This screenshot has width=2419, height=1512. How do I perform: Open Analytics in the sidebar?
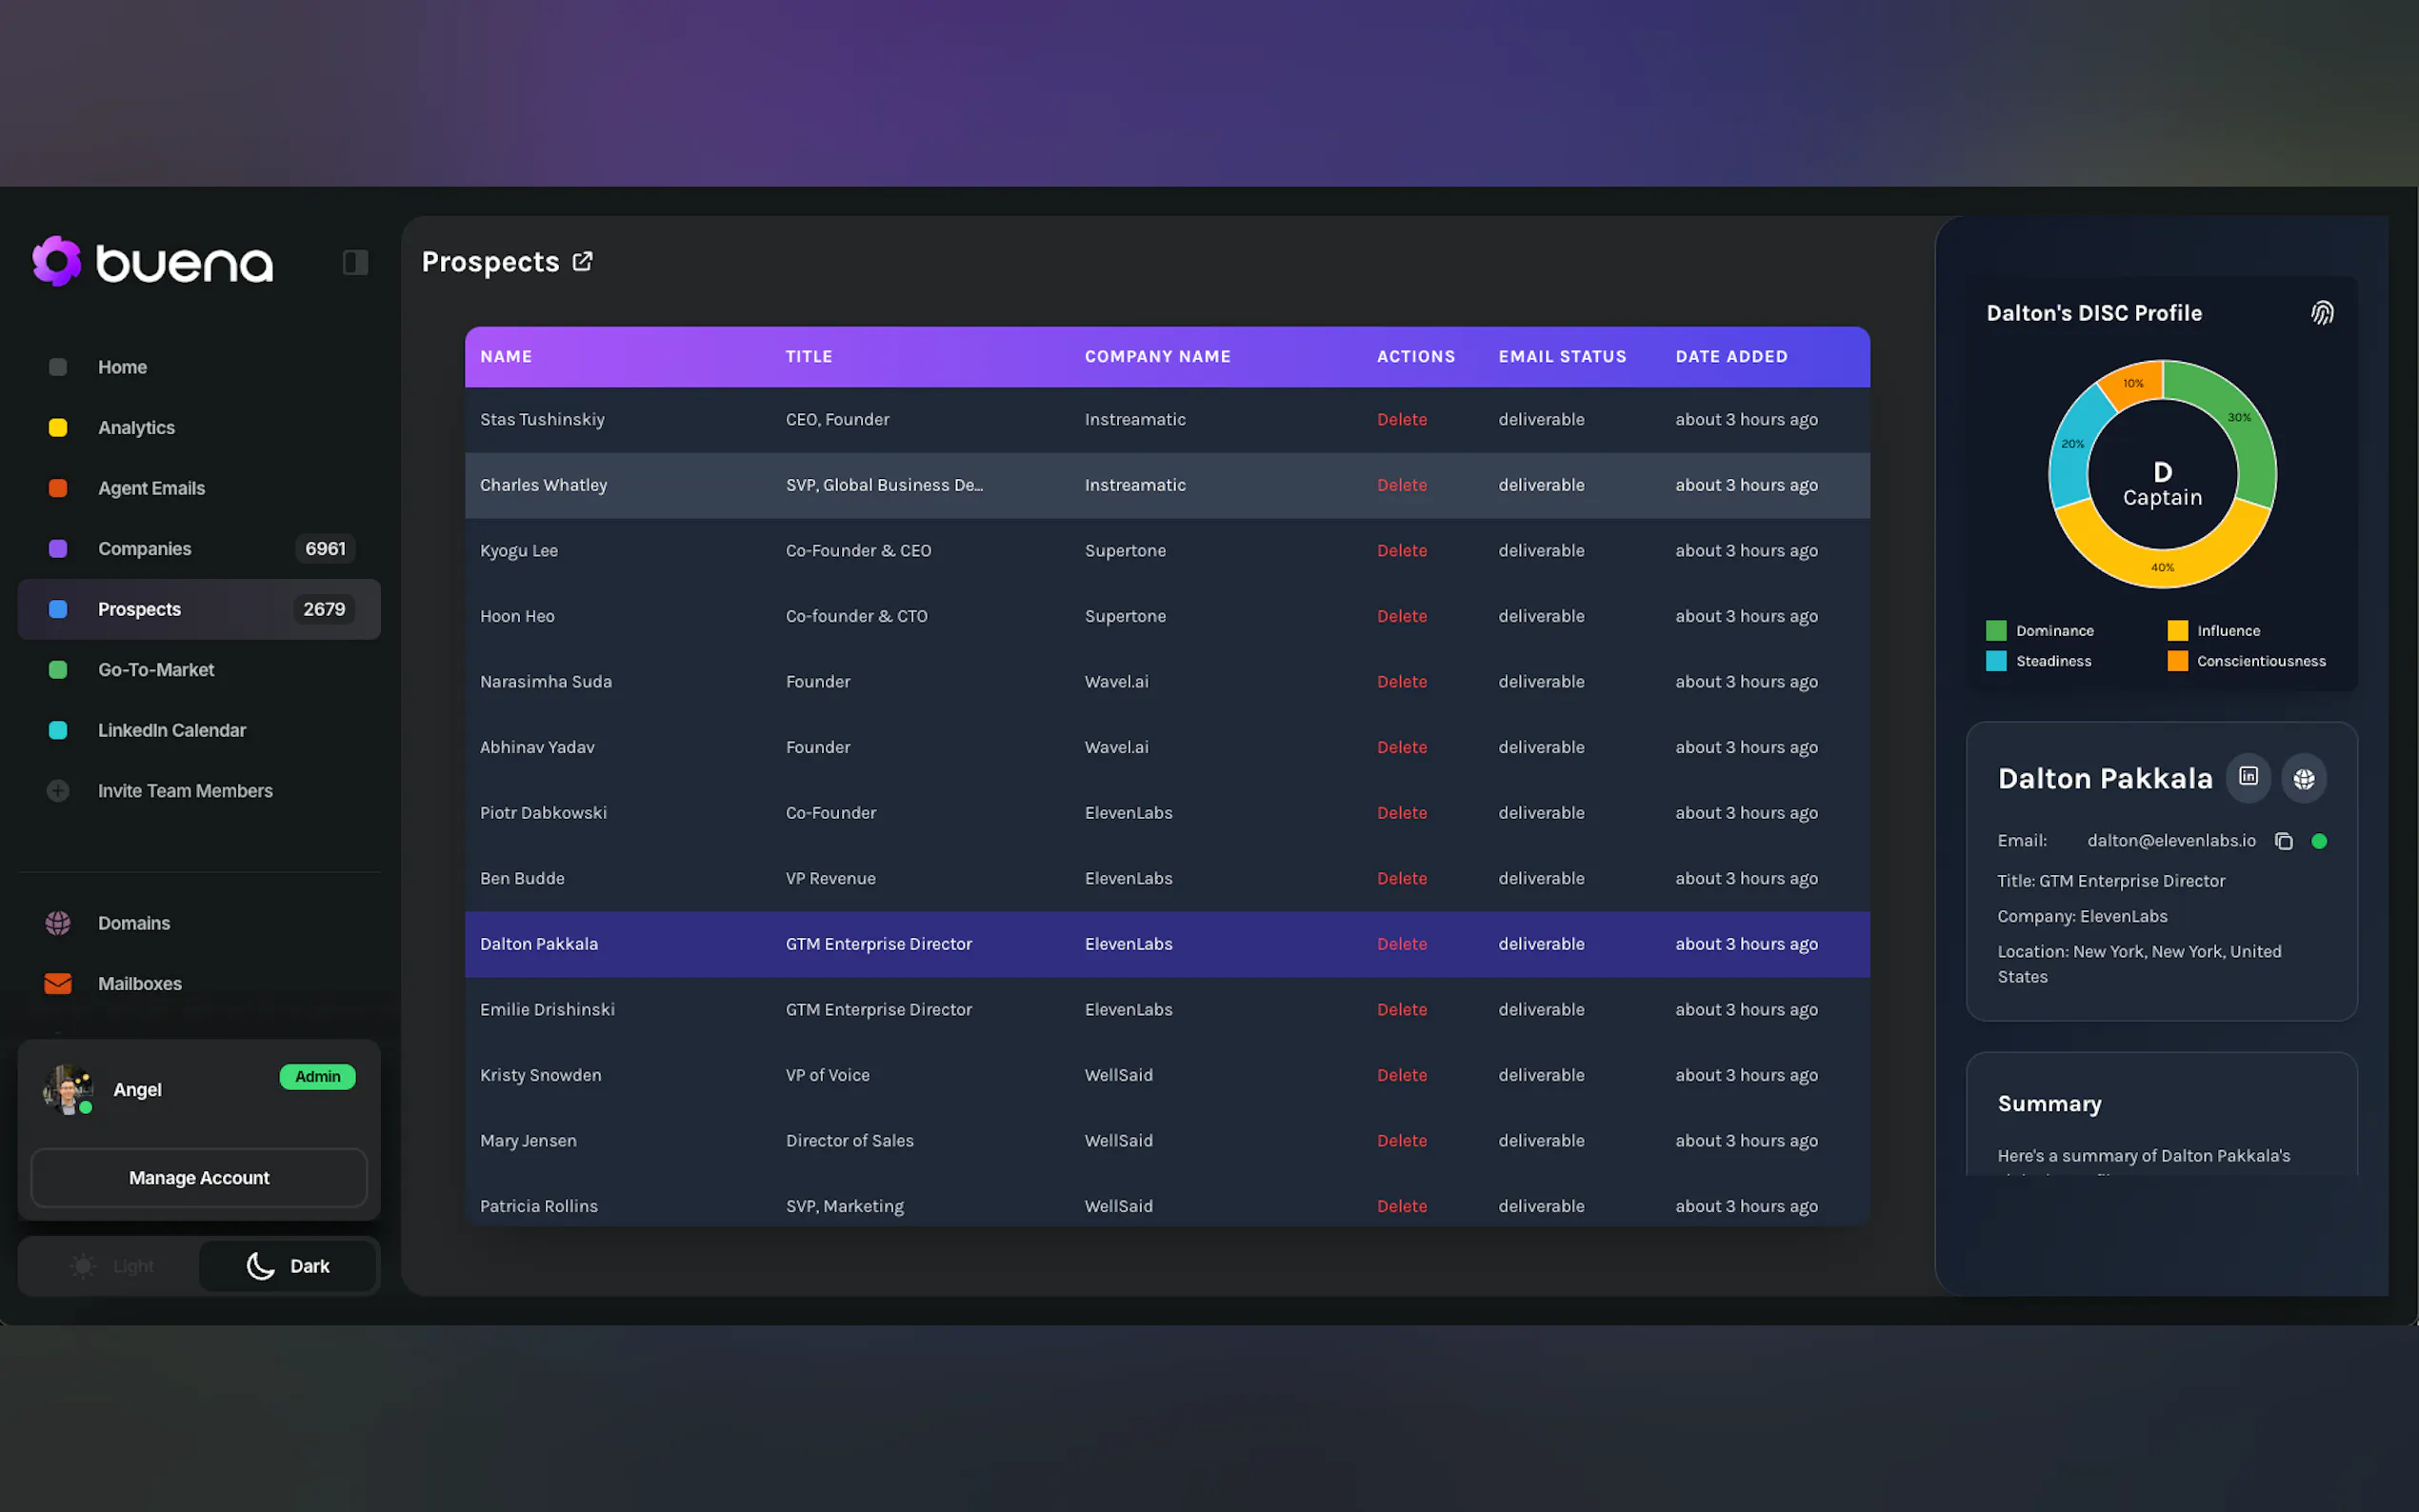136,428
